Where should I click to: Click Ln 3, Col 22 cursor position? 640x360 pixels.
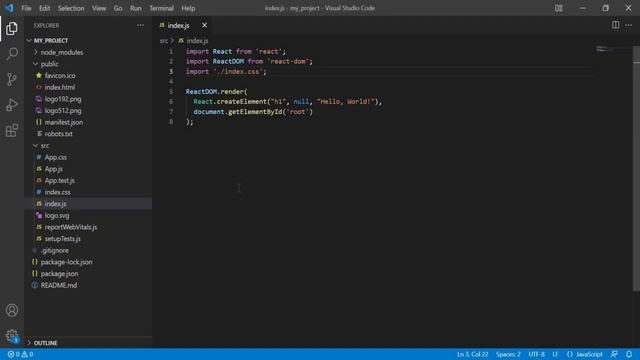coord(472,354)
